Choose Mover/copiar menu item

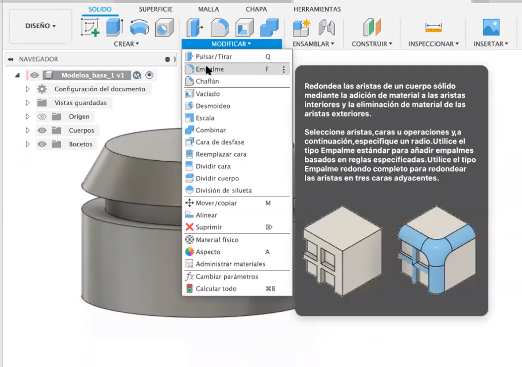(x=237, y=203)
